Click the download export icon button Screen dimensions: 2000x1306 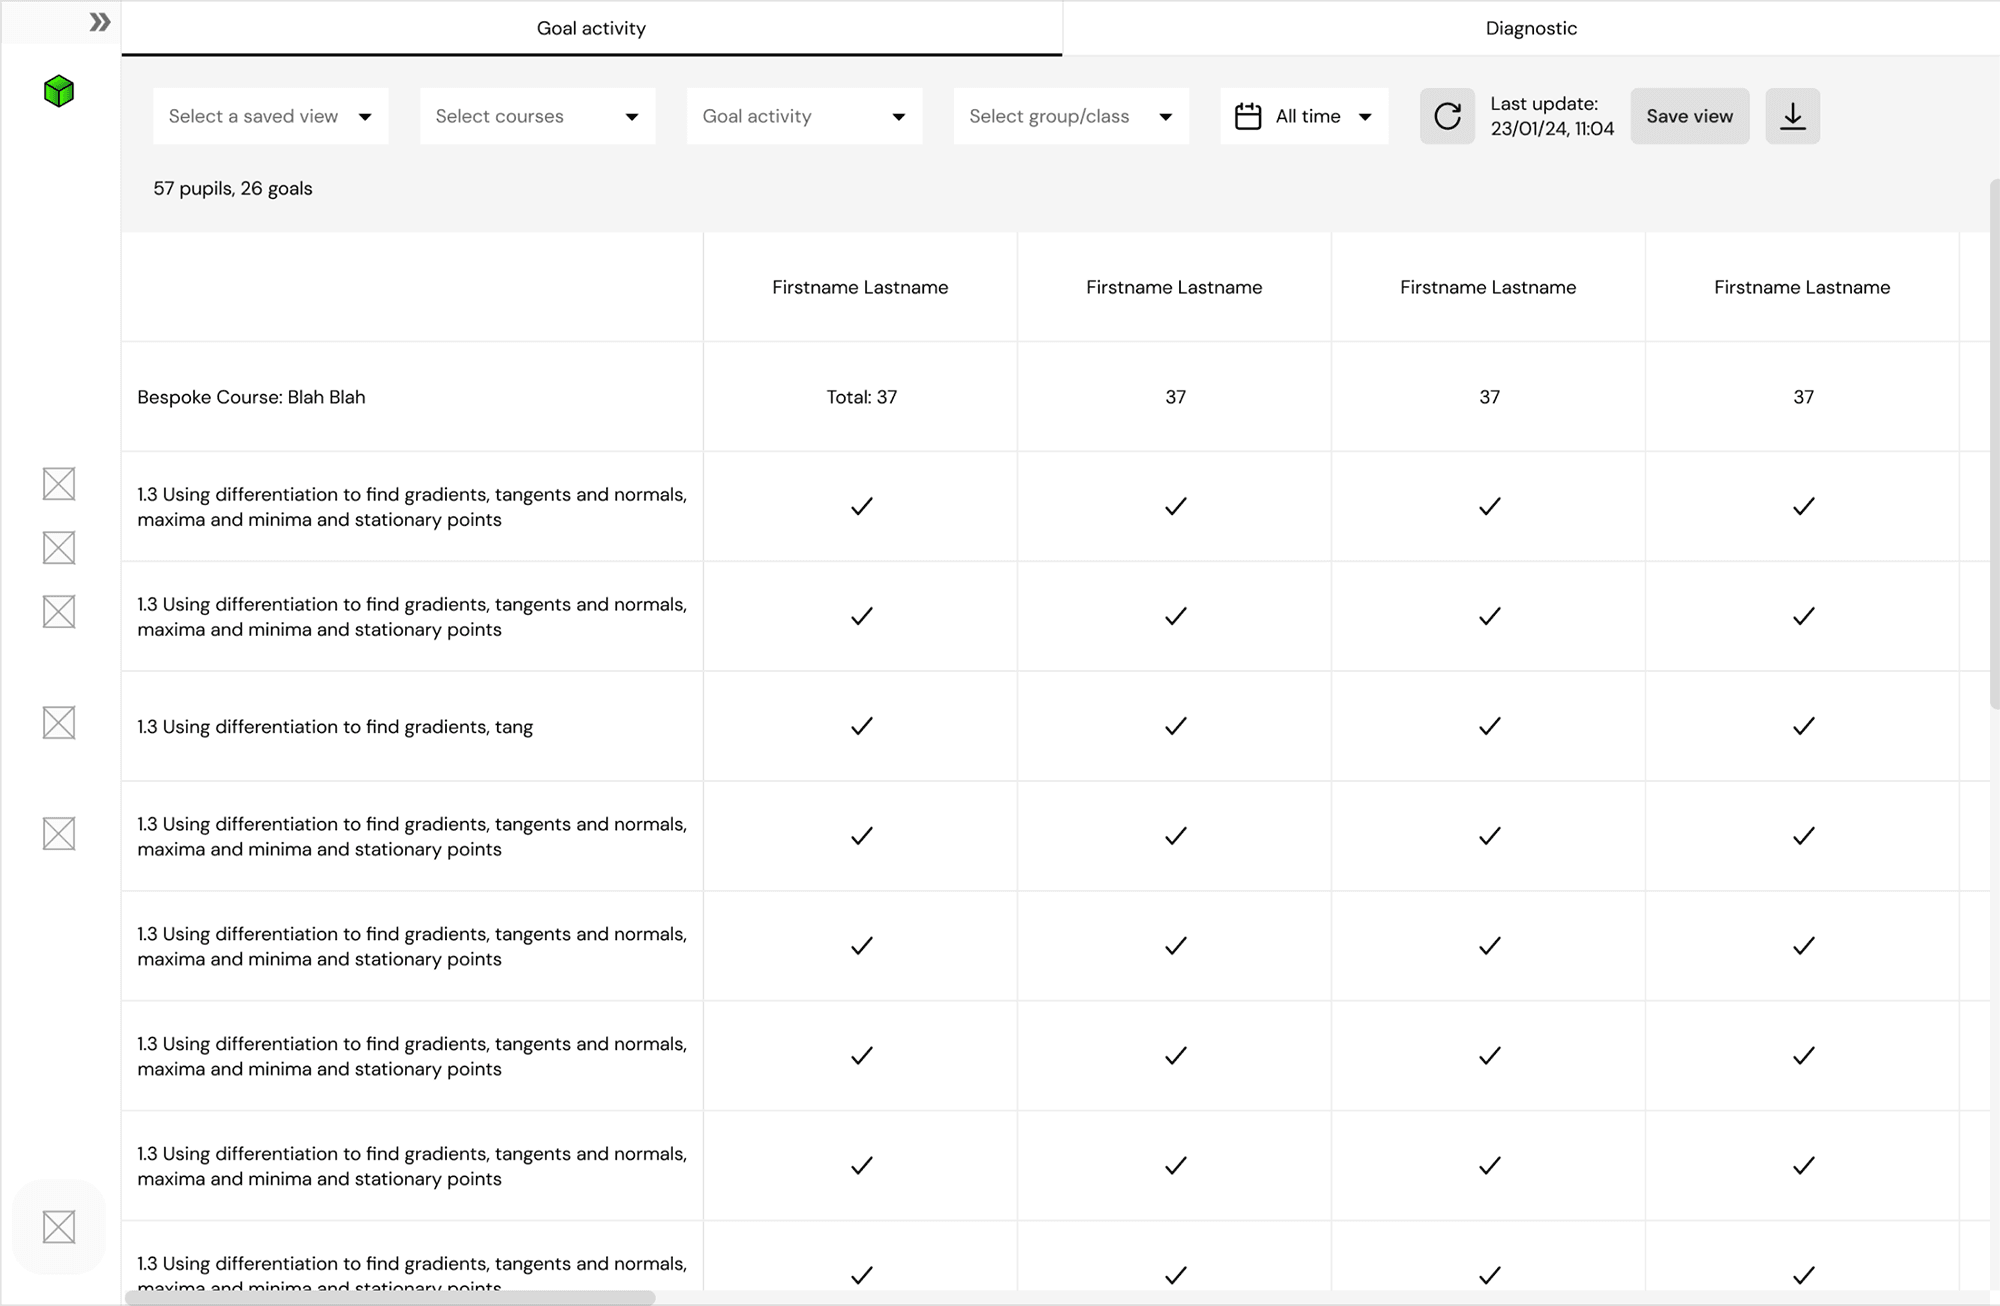click(x=1791, y=116)
